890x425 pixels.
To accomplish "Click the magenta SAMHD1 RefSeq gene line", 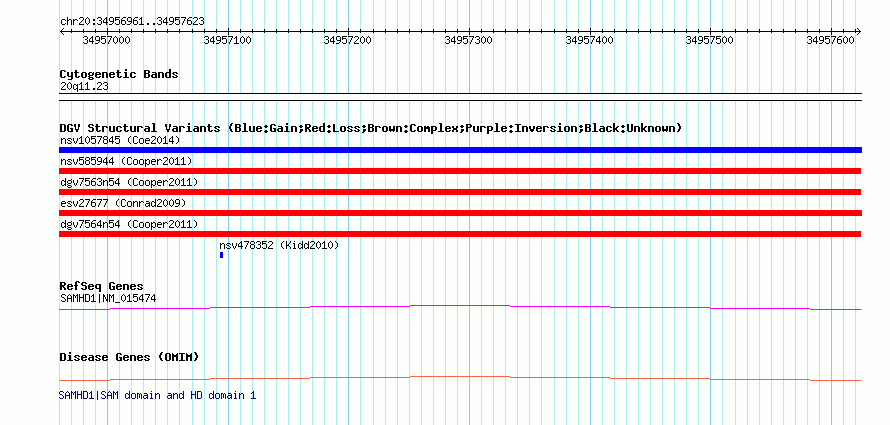I will pos(460,308).
